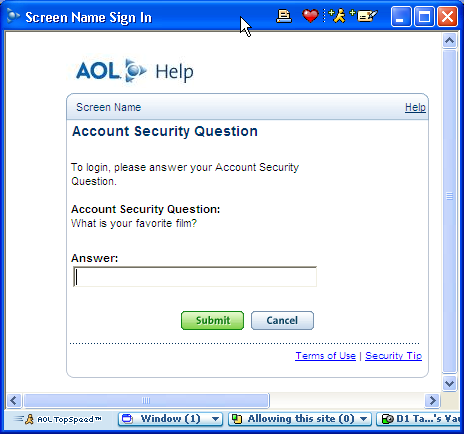This screenshot has width=464, height=434.
Task: Add page to favorites with heart icon
Action: [x=310, y=16]
